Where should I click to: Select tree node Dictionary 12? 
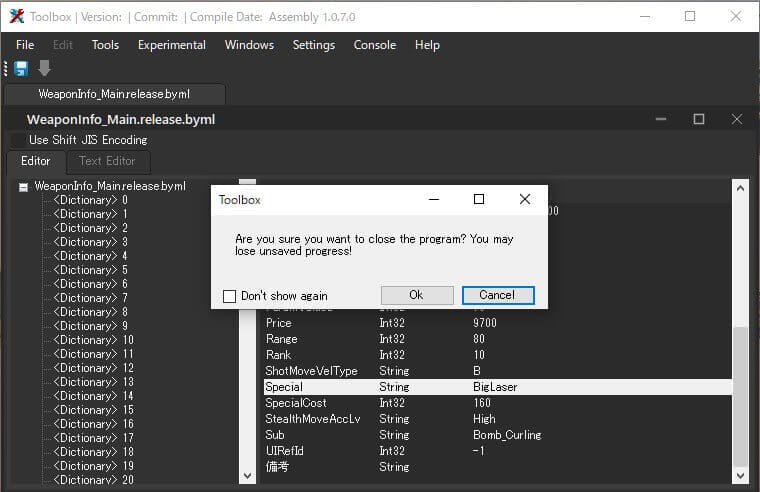[94, 368]
